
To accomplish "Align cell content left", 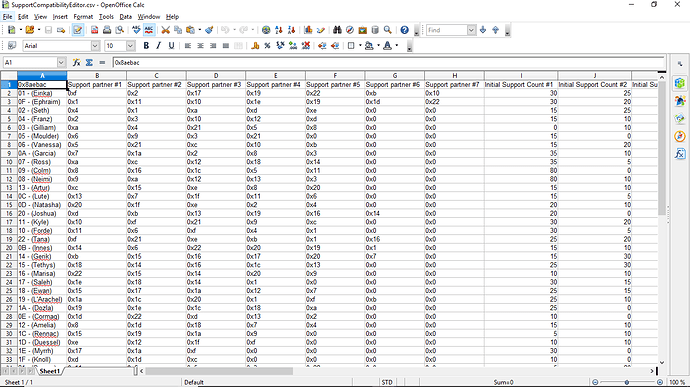I will [x=188, y=45].
